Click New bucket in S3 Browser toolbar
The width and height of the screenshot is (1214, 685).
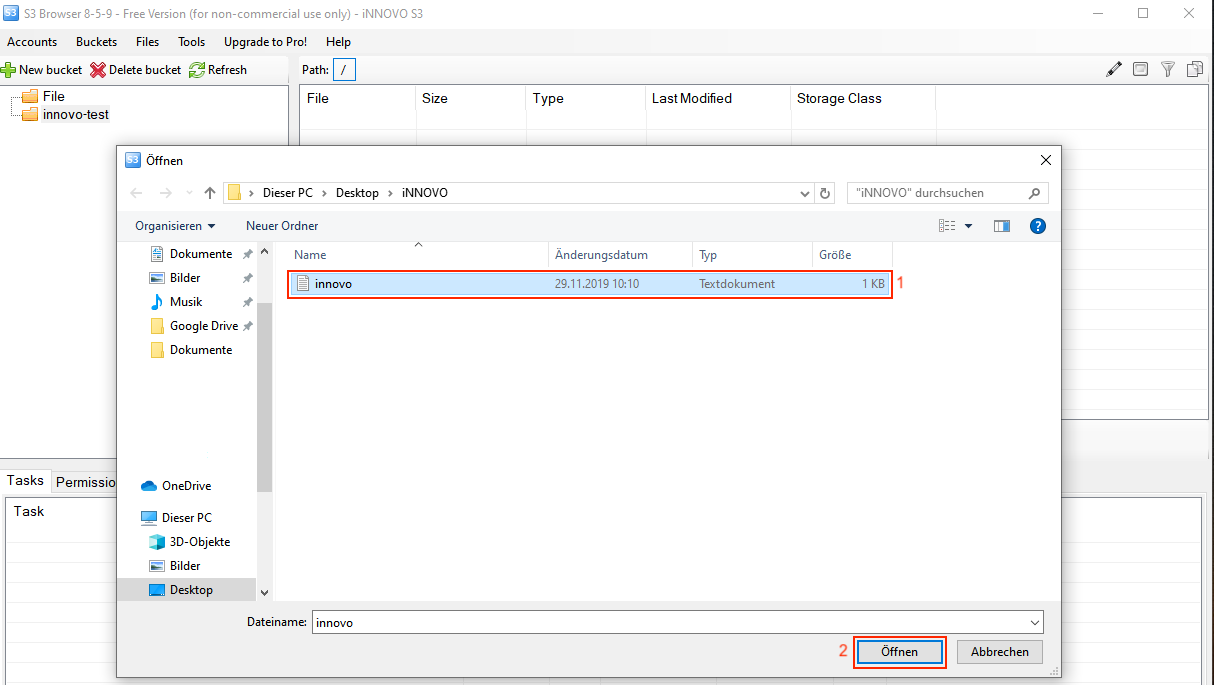click(42, 70)
